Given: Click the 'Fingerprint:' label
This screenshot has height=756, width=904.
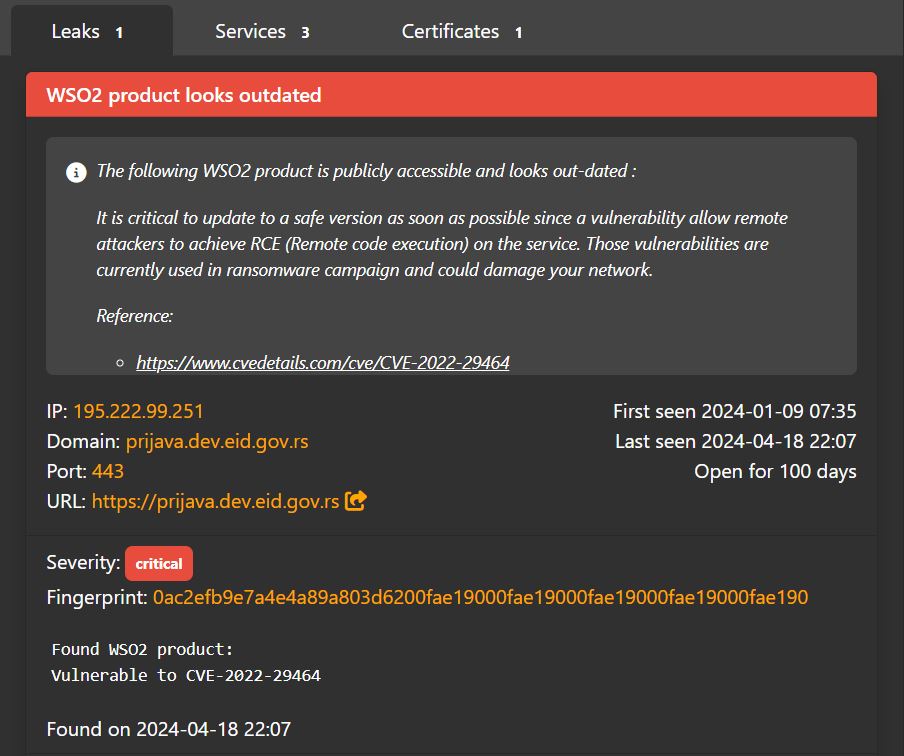Looking at the screenshot, I should click(x=97, y=597).
